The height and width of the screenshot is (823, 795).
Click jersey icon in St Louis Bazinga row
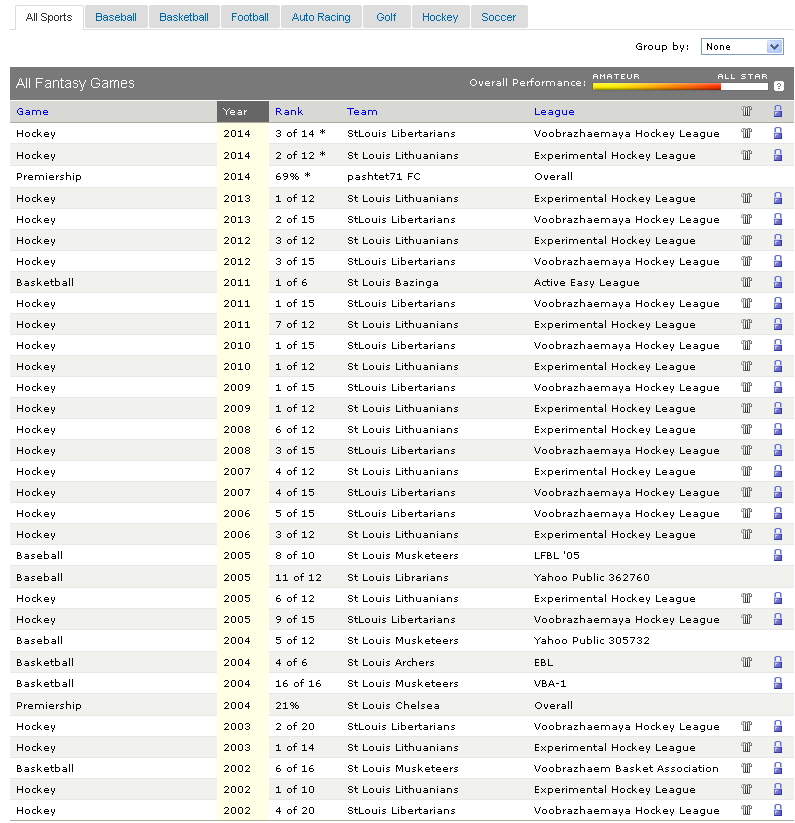click(746, 282)
